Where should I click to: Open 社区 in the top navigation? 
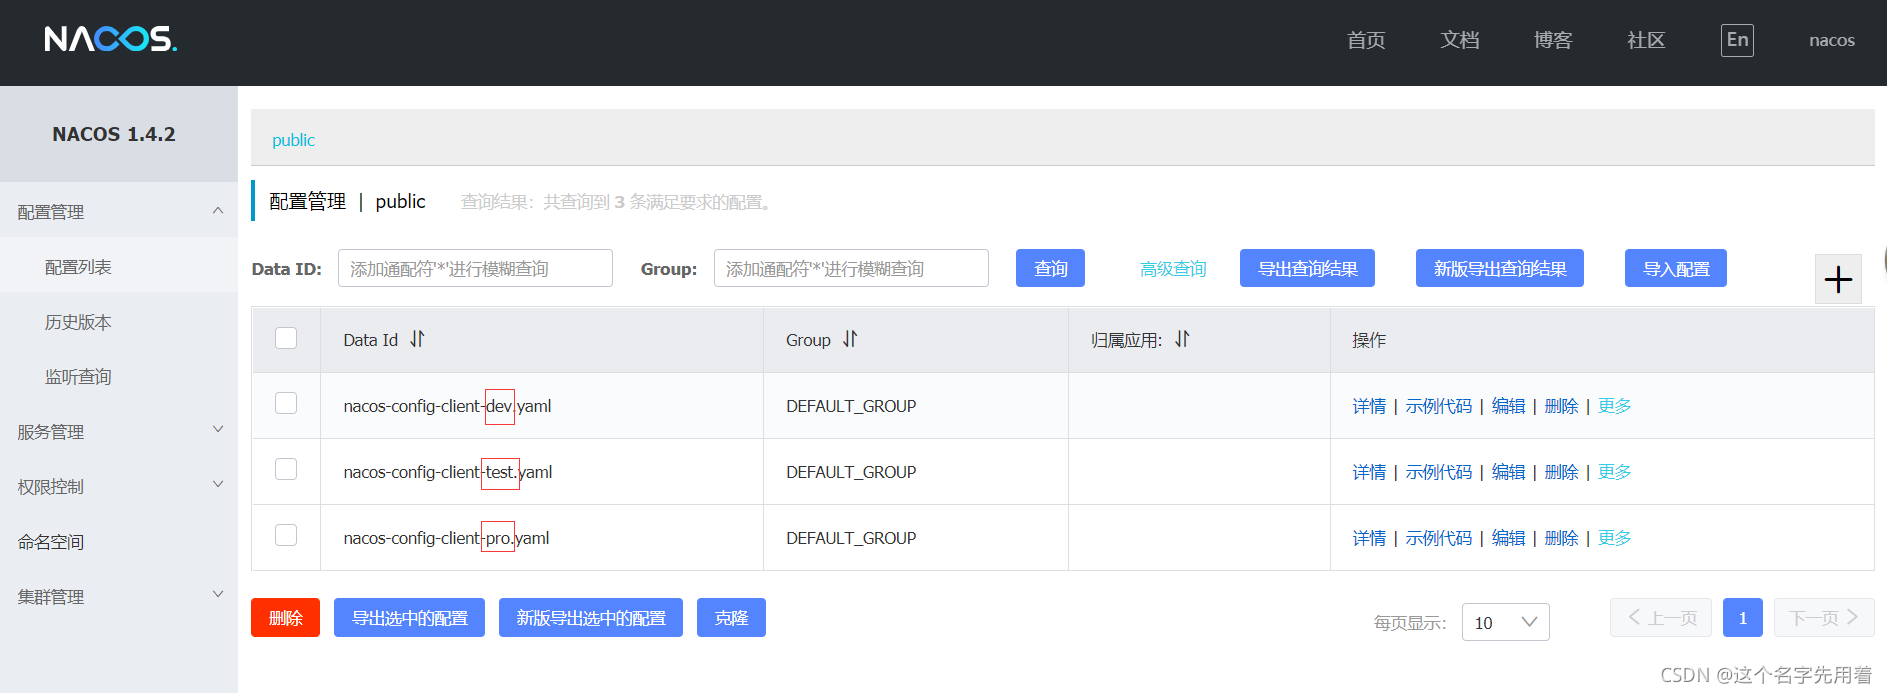point(1646,40)
